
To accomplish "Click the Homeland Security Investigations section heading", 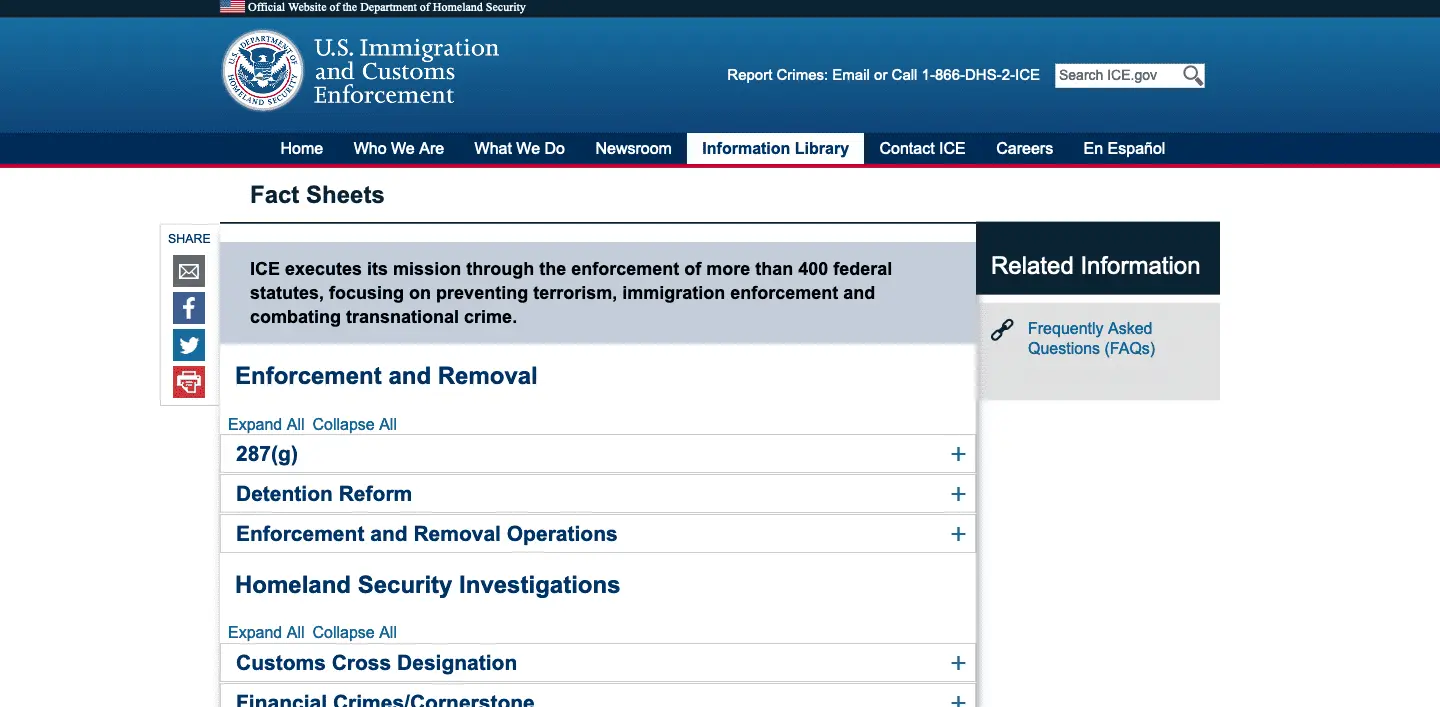I will pyautogui.click(x=427, y=585).
